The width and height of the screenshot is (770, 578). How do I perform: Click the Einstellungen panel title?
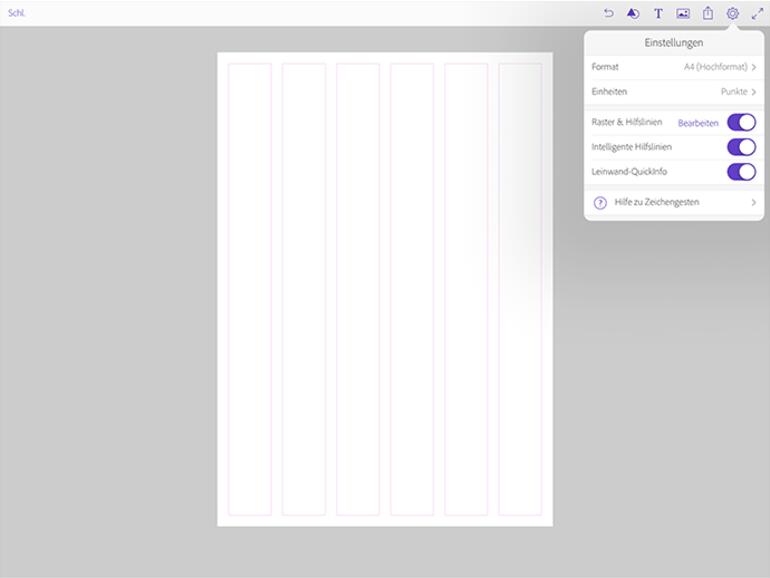click(x=674, y=43)
